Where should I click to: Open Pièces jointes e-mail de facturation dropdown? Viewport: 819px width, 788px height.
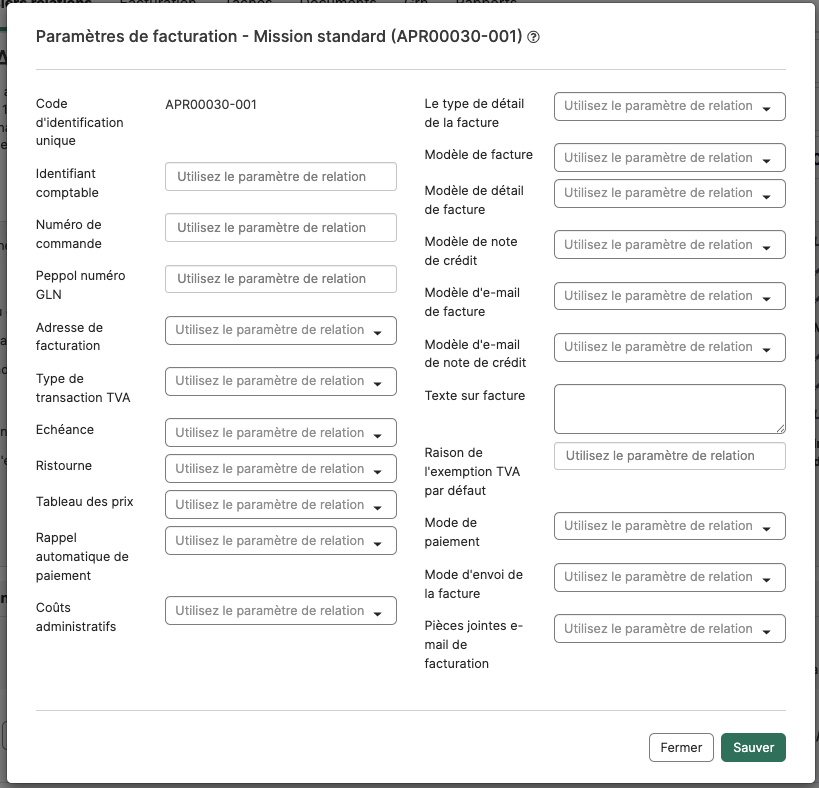point(670,628)
